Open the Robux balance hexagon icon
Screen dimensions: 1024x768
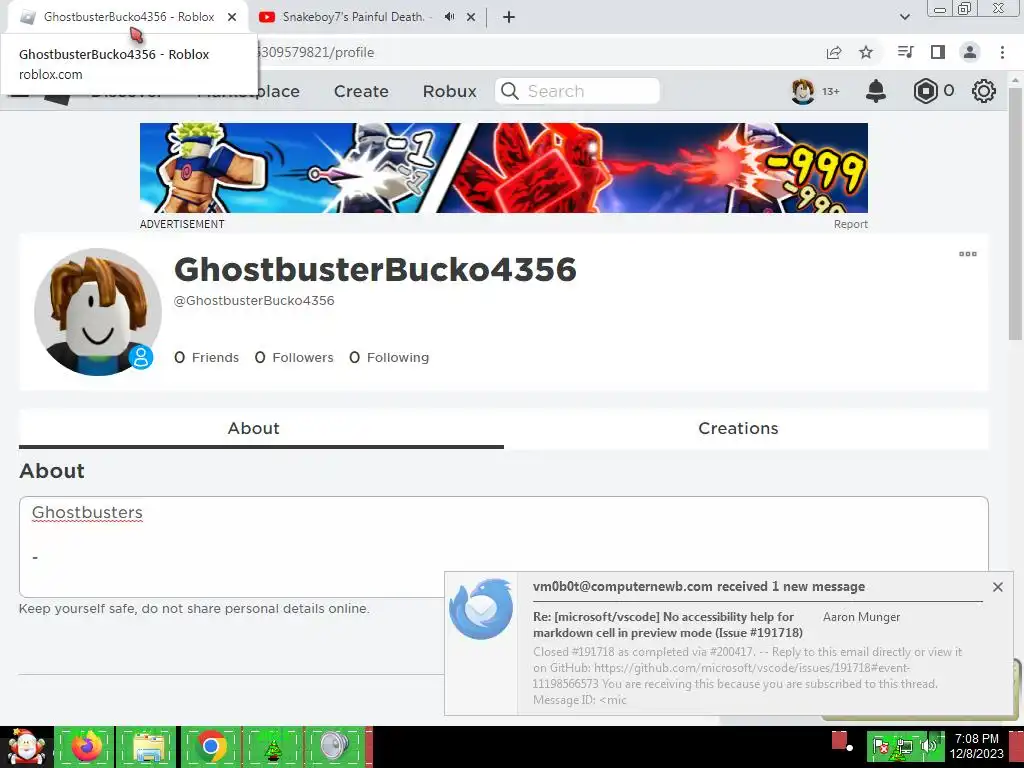click(x=925, y=91)
